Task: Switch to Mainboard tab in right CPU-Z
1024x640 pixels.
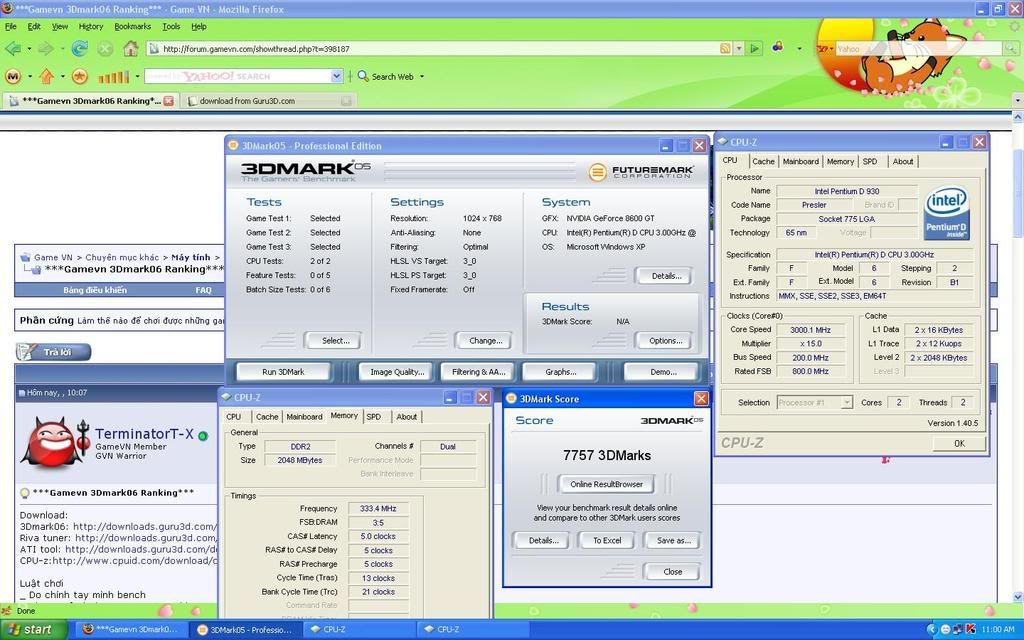Action: coord(801,161)
